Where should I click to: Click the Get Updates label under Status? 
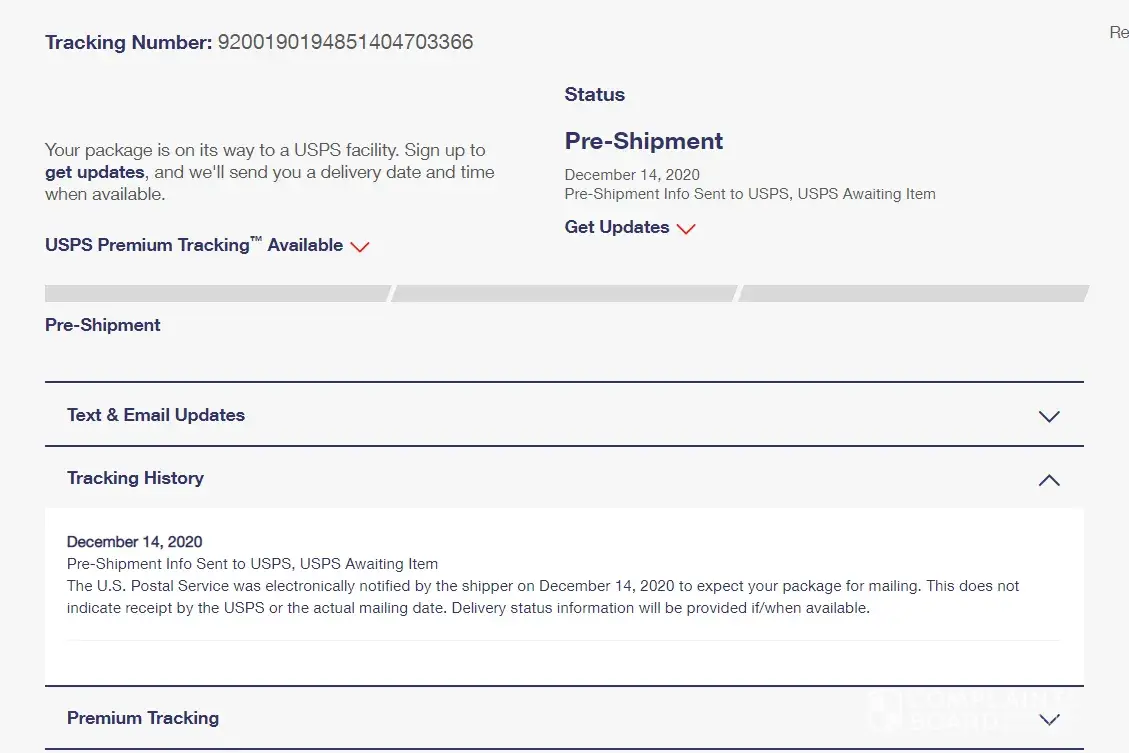616,227
